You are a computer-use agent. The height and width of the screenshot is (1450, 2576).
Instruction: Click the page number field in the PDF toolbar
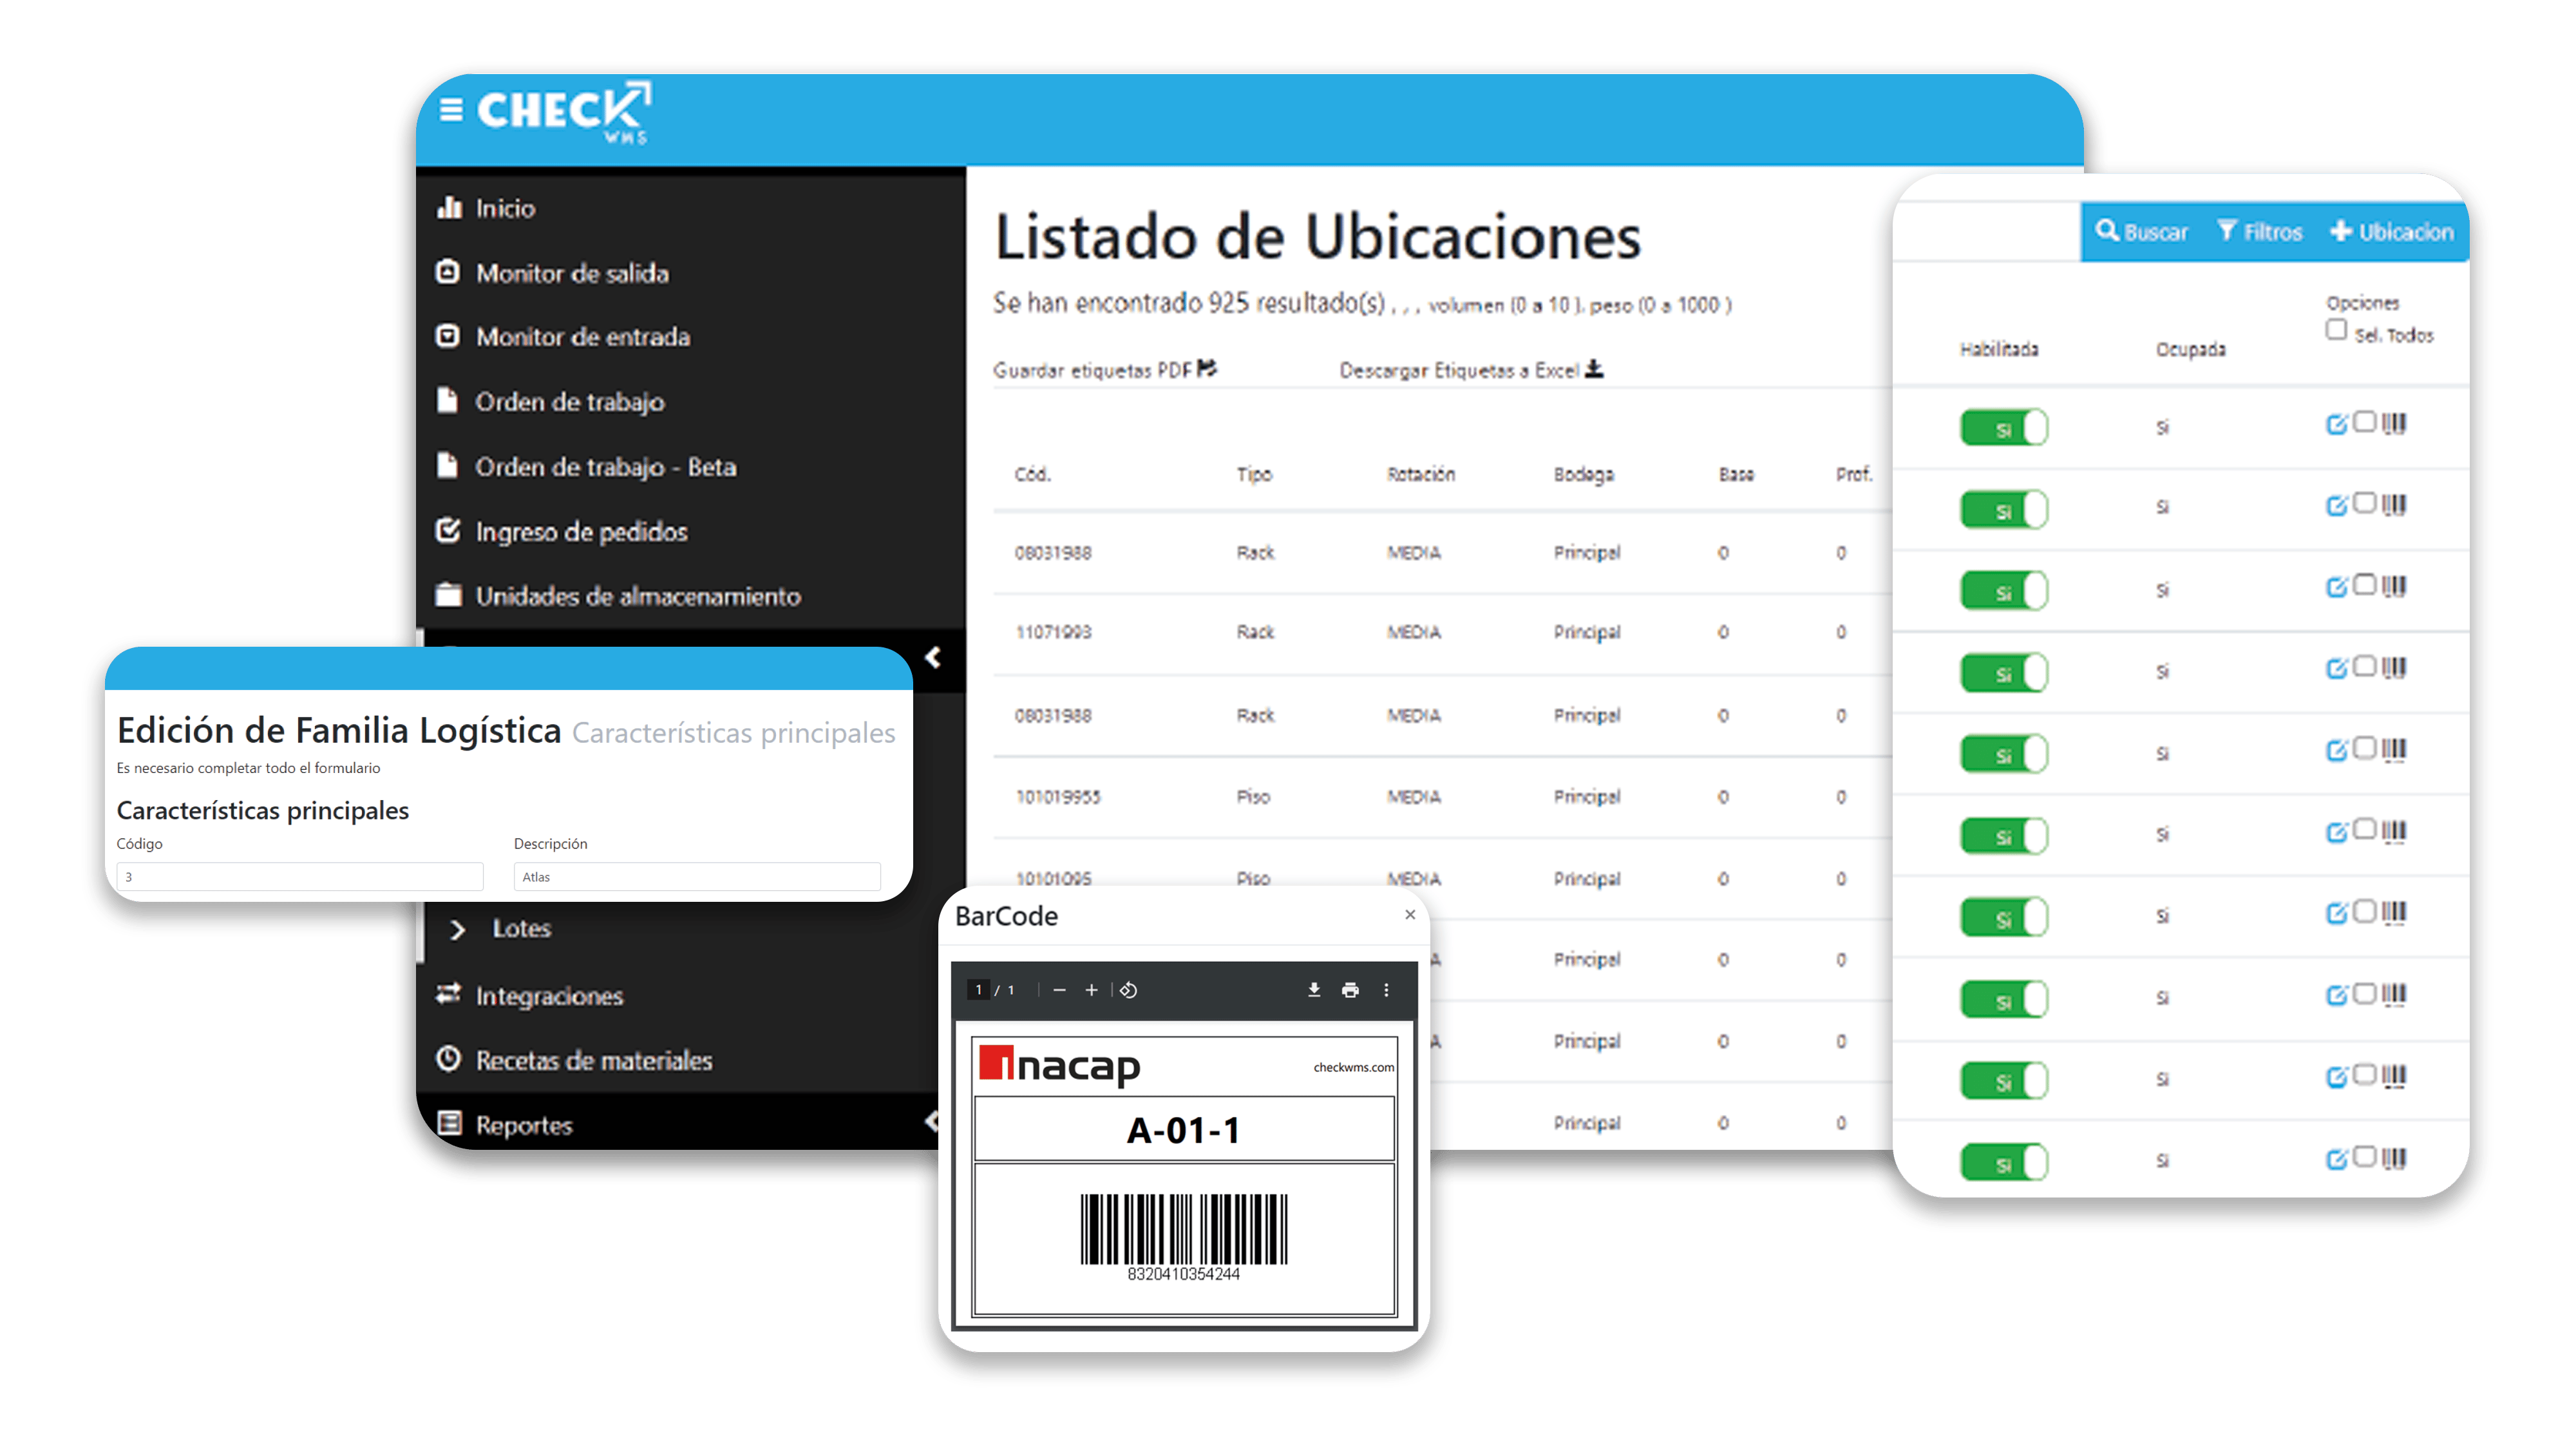[979, 990]
